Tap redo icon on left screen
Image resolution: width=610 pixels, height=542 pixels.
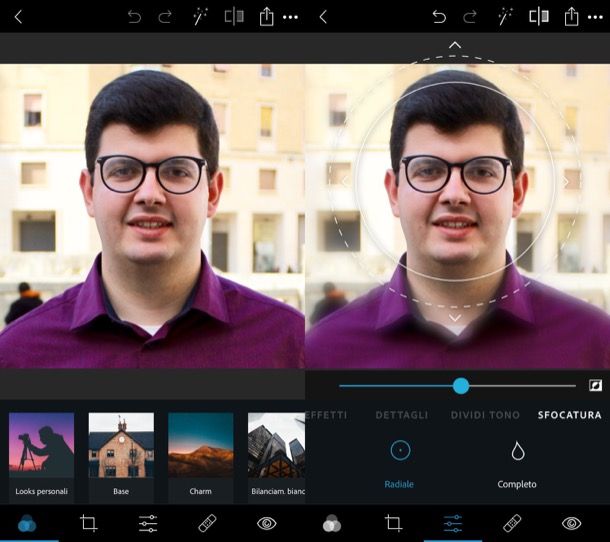pos(165,17)
